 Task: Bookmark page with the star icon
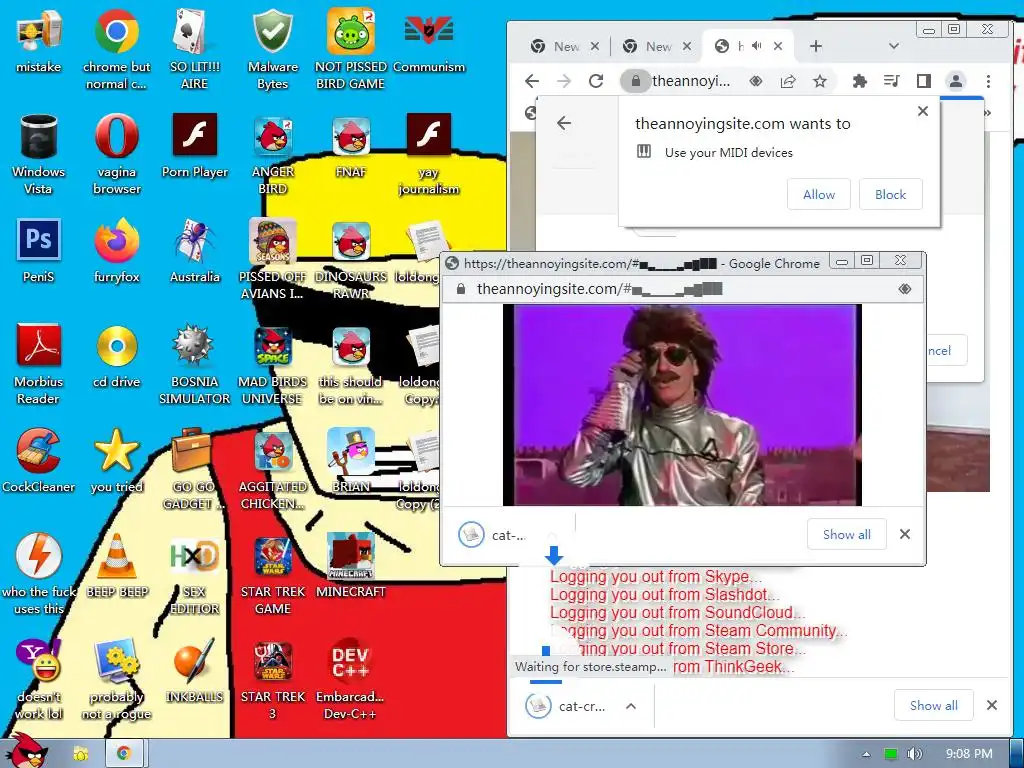tap(820, 81)
